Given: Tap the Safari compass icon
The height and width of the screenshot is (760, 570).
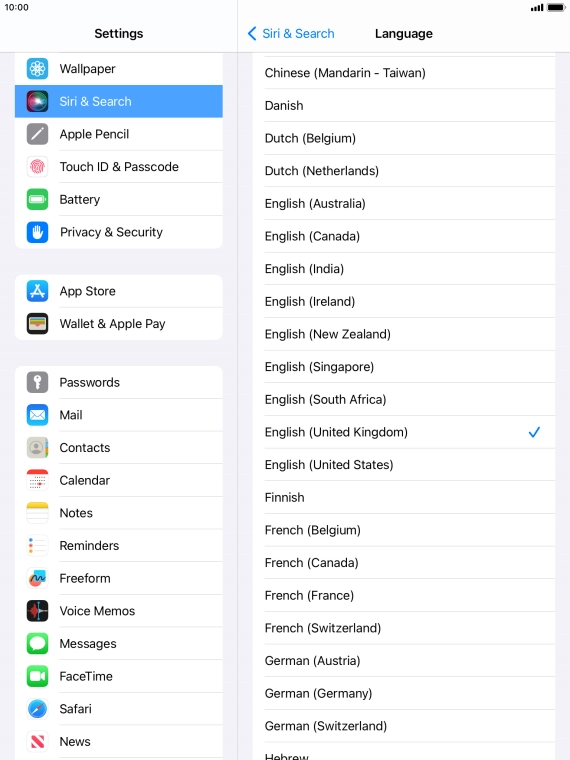Looking at the screenshot, I should tap(37, 709).
